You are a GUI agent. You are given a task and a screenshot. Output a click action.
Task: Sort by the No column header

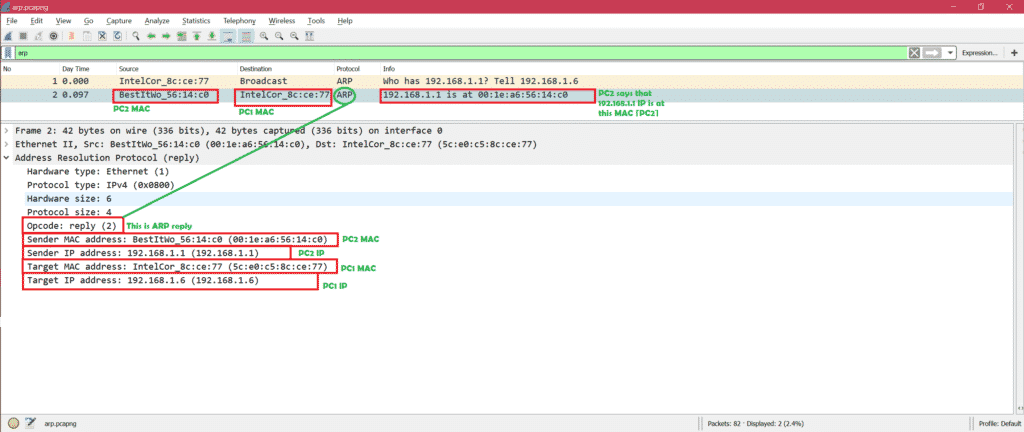click(29, 69)
